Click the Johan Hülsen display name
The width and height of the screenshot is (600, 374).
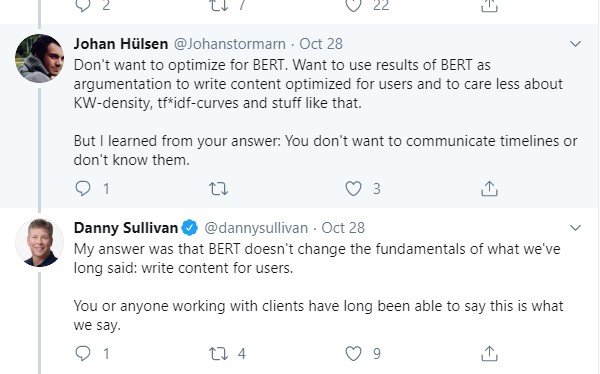click(x=121, y=44)
